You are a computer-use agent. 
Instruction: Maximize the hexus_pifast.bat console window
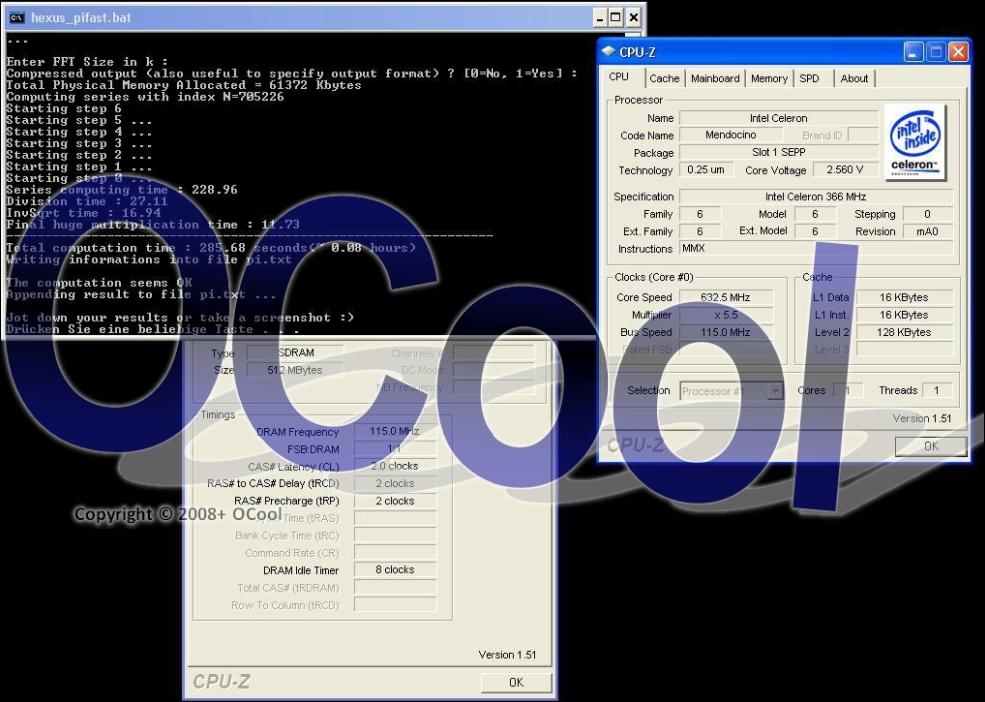[616, 18]
